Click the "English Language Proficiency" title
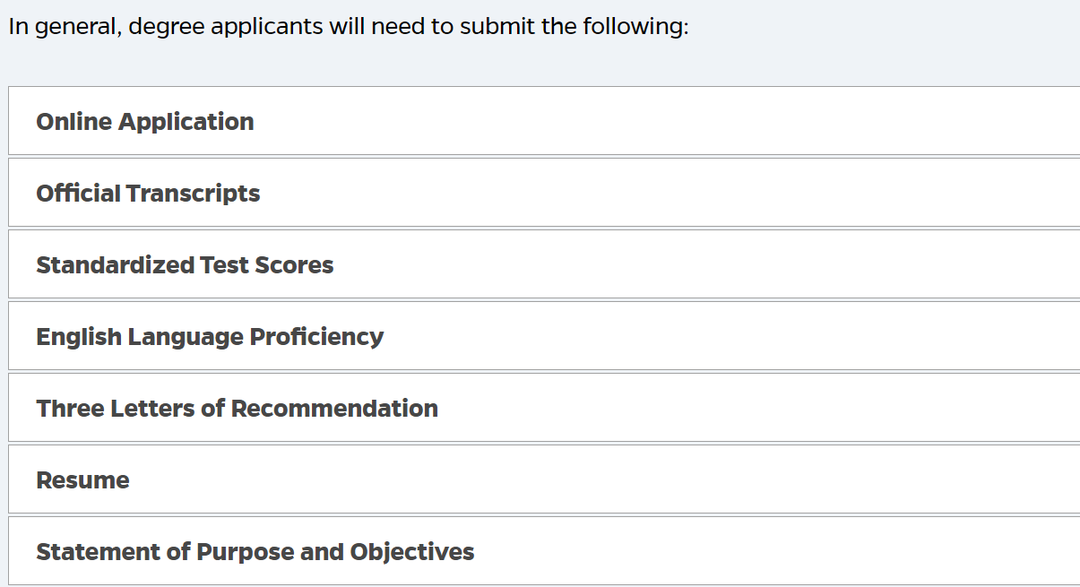The width and height of the screenshot is (1080, 587). tap(209, 337)
